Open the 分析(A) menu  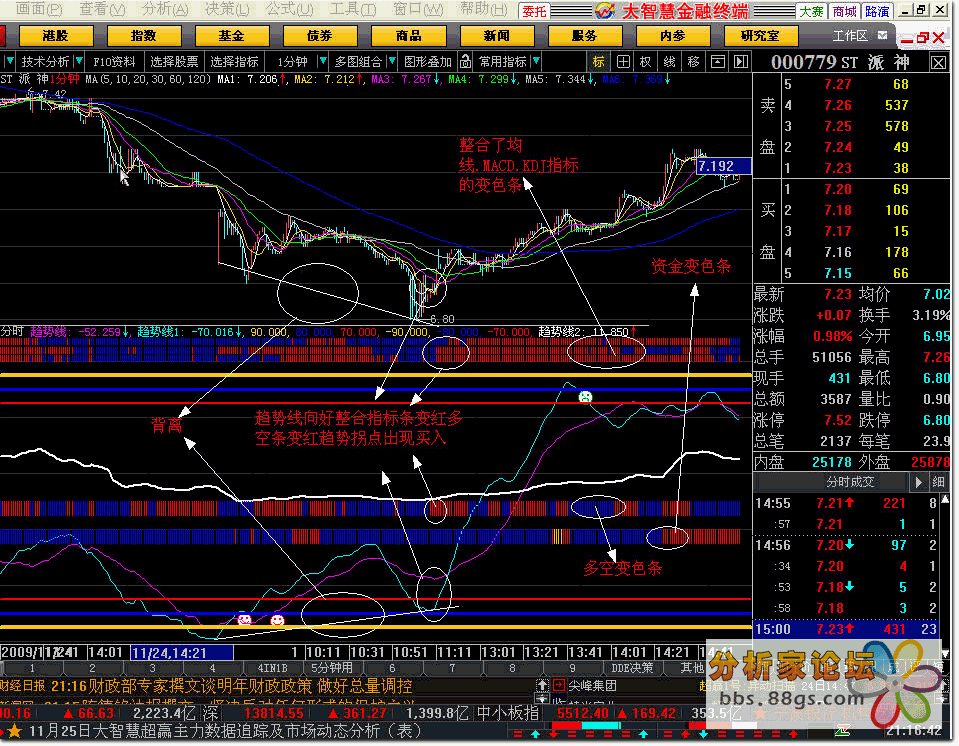[x=165, y=9]
